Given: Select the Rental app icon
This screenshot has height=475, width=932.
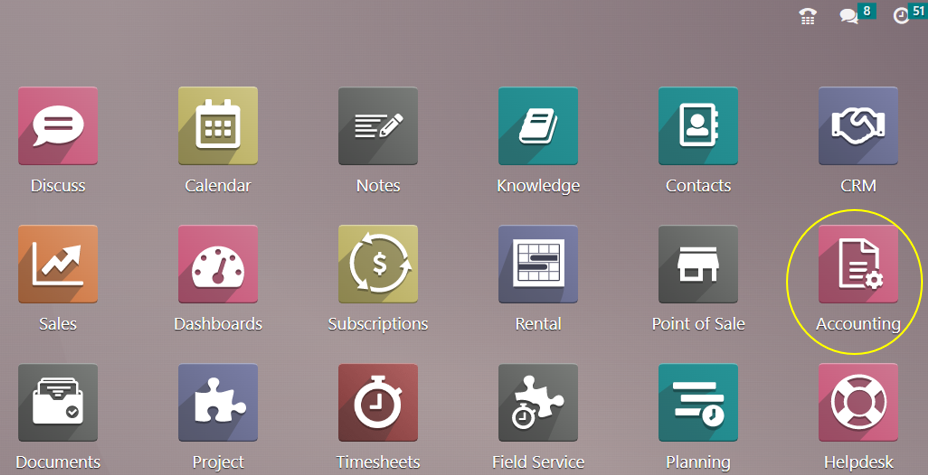Looking at the screenshot, I should coord(538,265).
